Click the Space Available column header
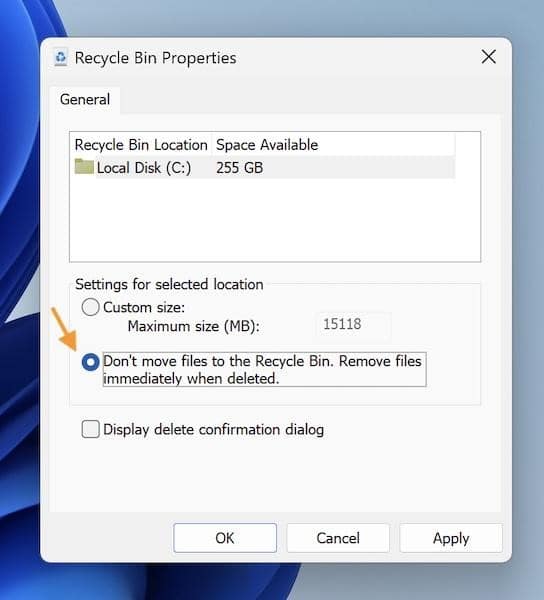This screenshot has width=544, height=600. tap(267, 145)
